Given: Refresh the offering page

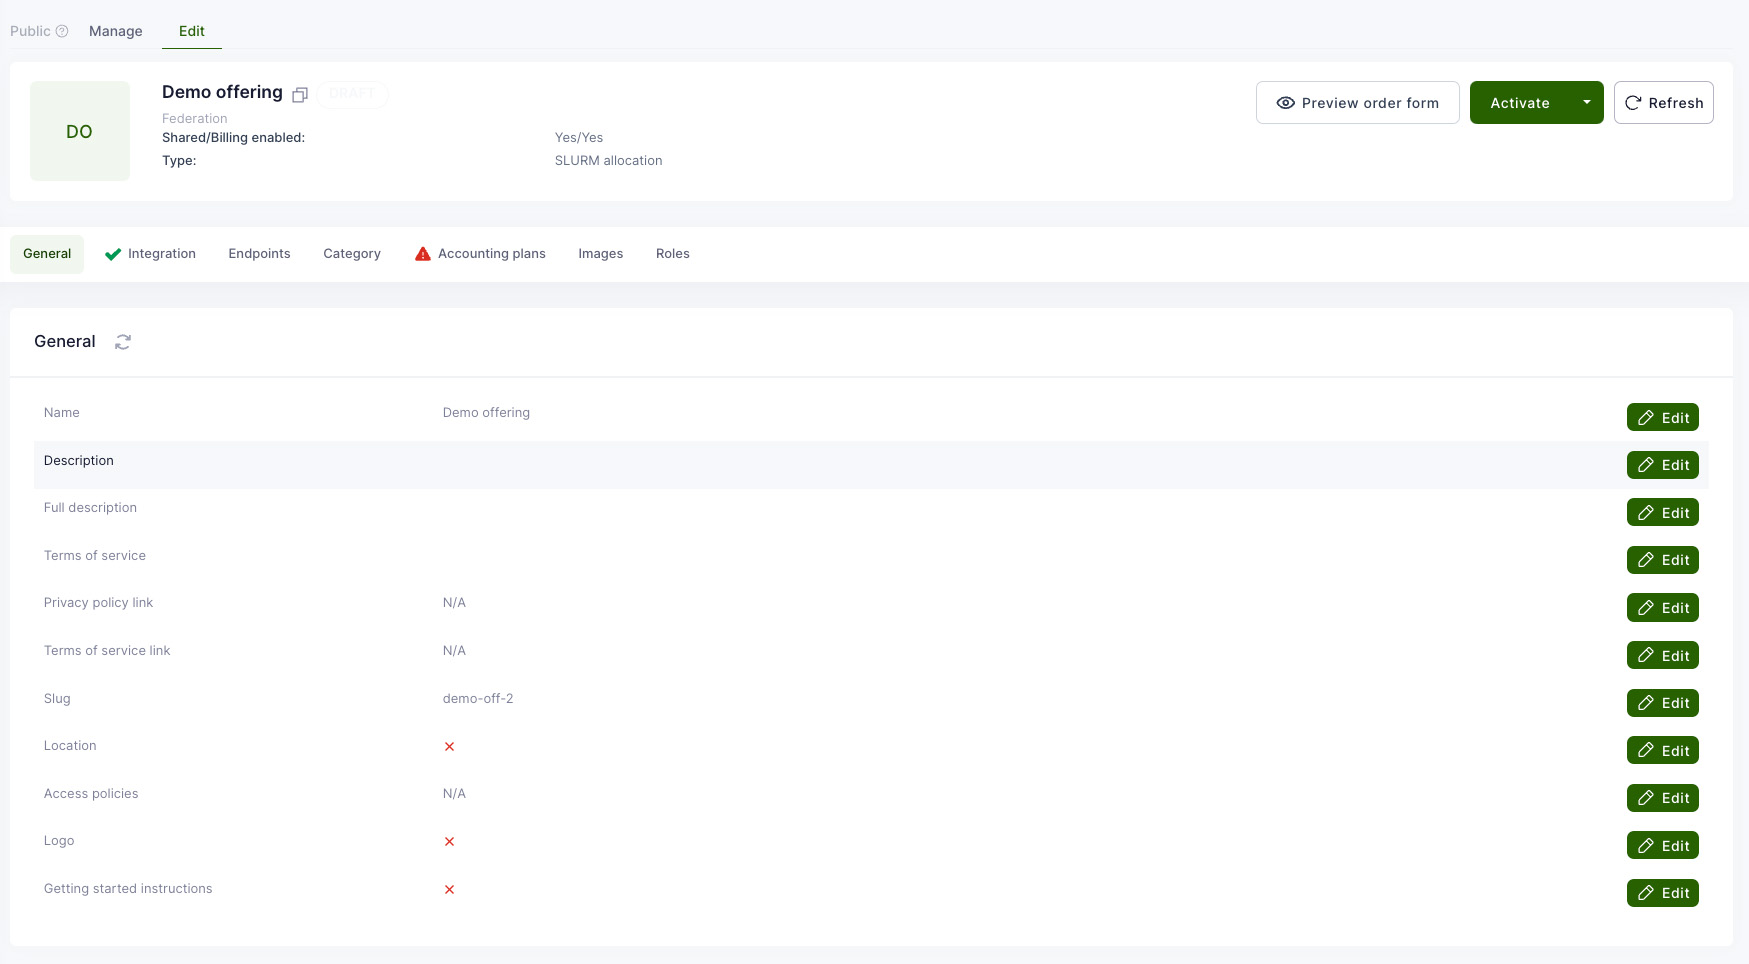Looking at the screenshot, I should tap(1663, 103).
